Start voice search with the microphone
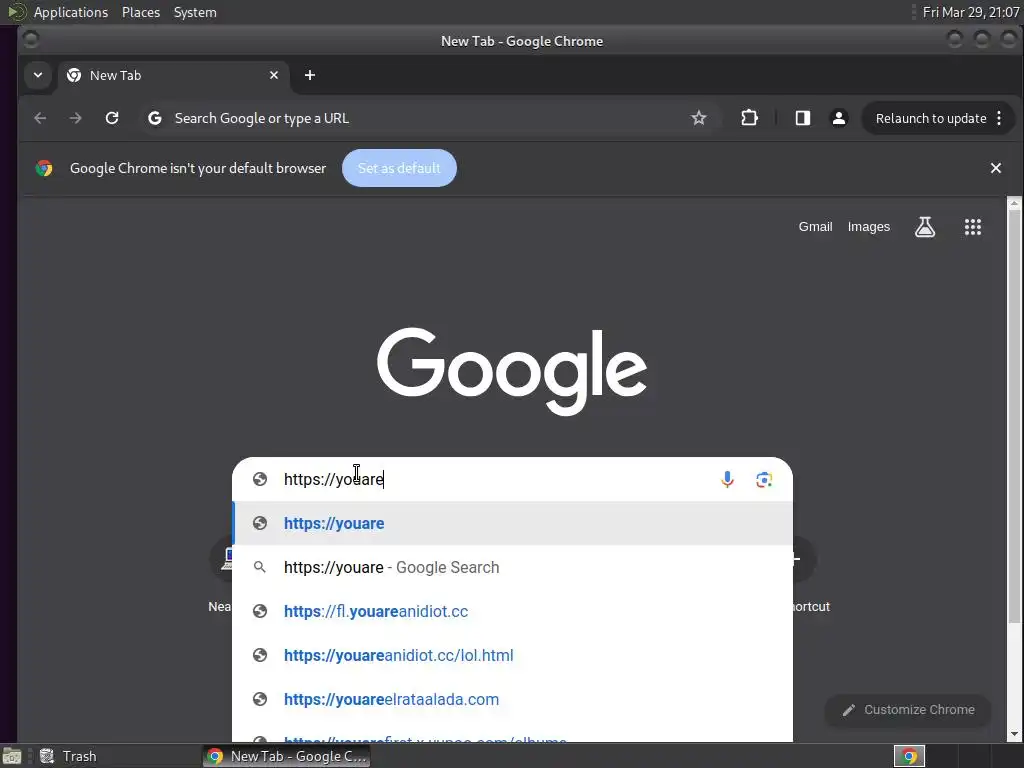 727,479
